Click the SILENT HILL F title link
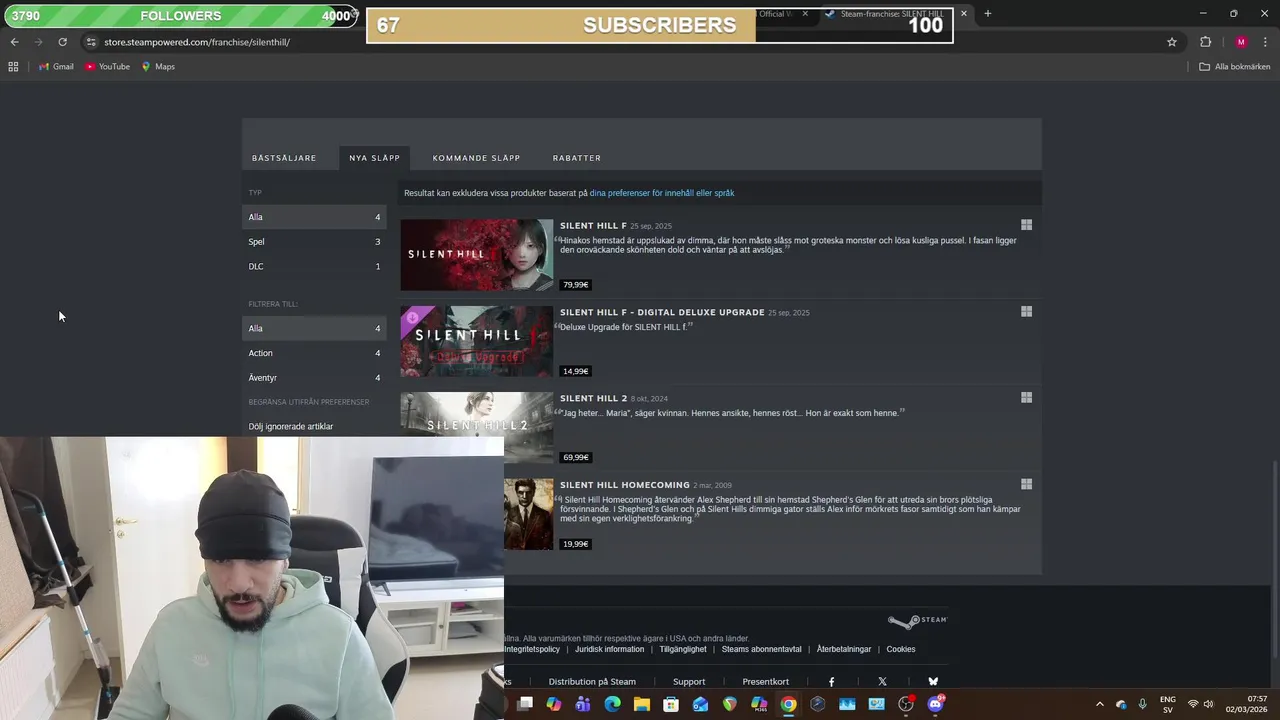 click(593, 226)
